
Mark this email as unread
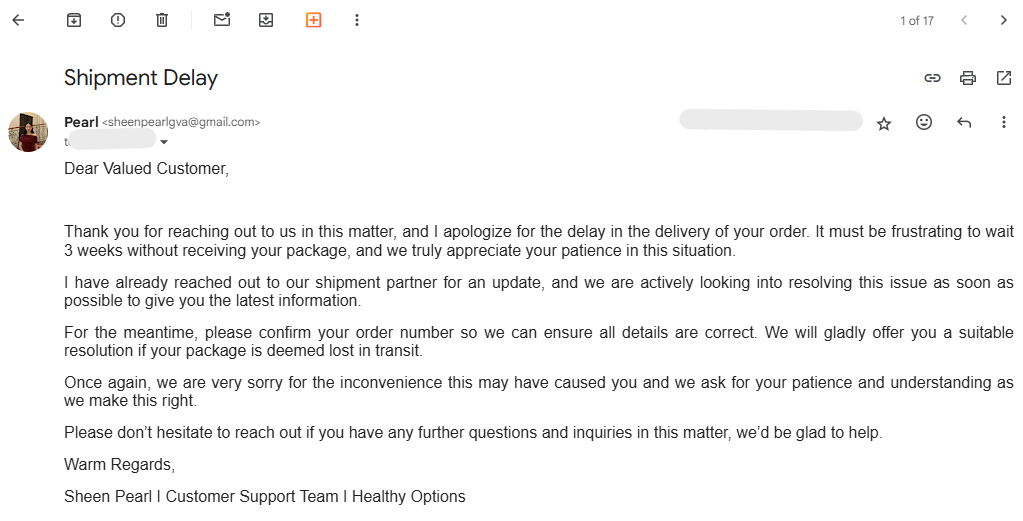[222, 20]
